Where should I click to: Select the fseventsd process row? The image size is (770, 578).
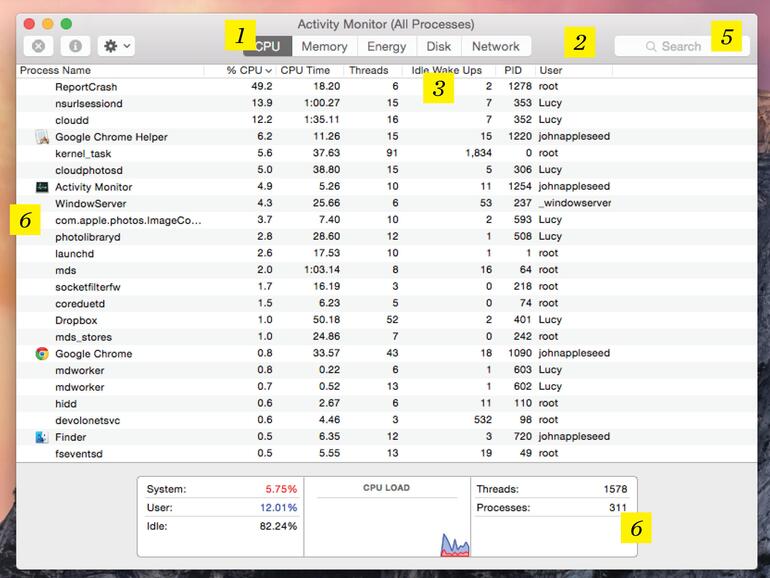386,454
